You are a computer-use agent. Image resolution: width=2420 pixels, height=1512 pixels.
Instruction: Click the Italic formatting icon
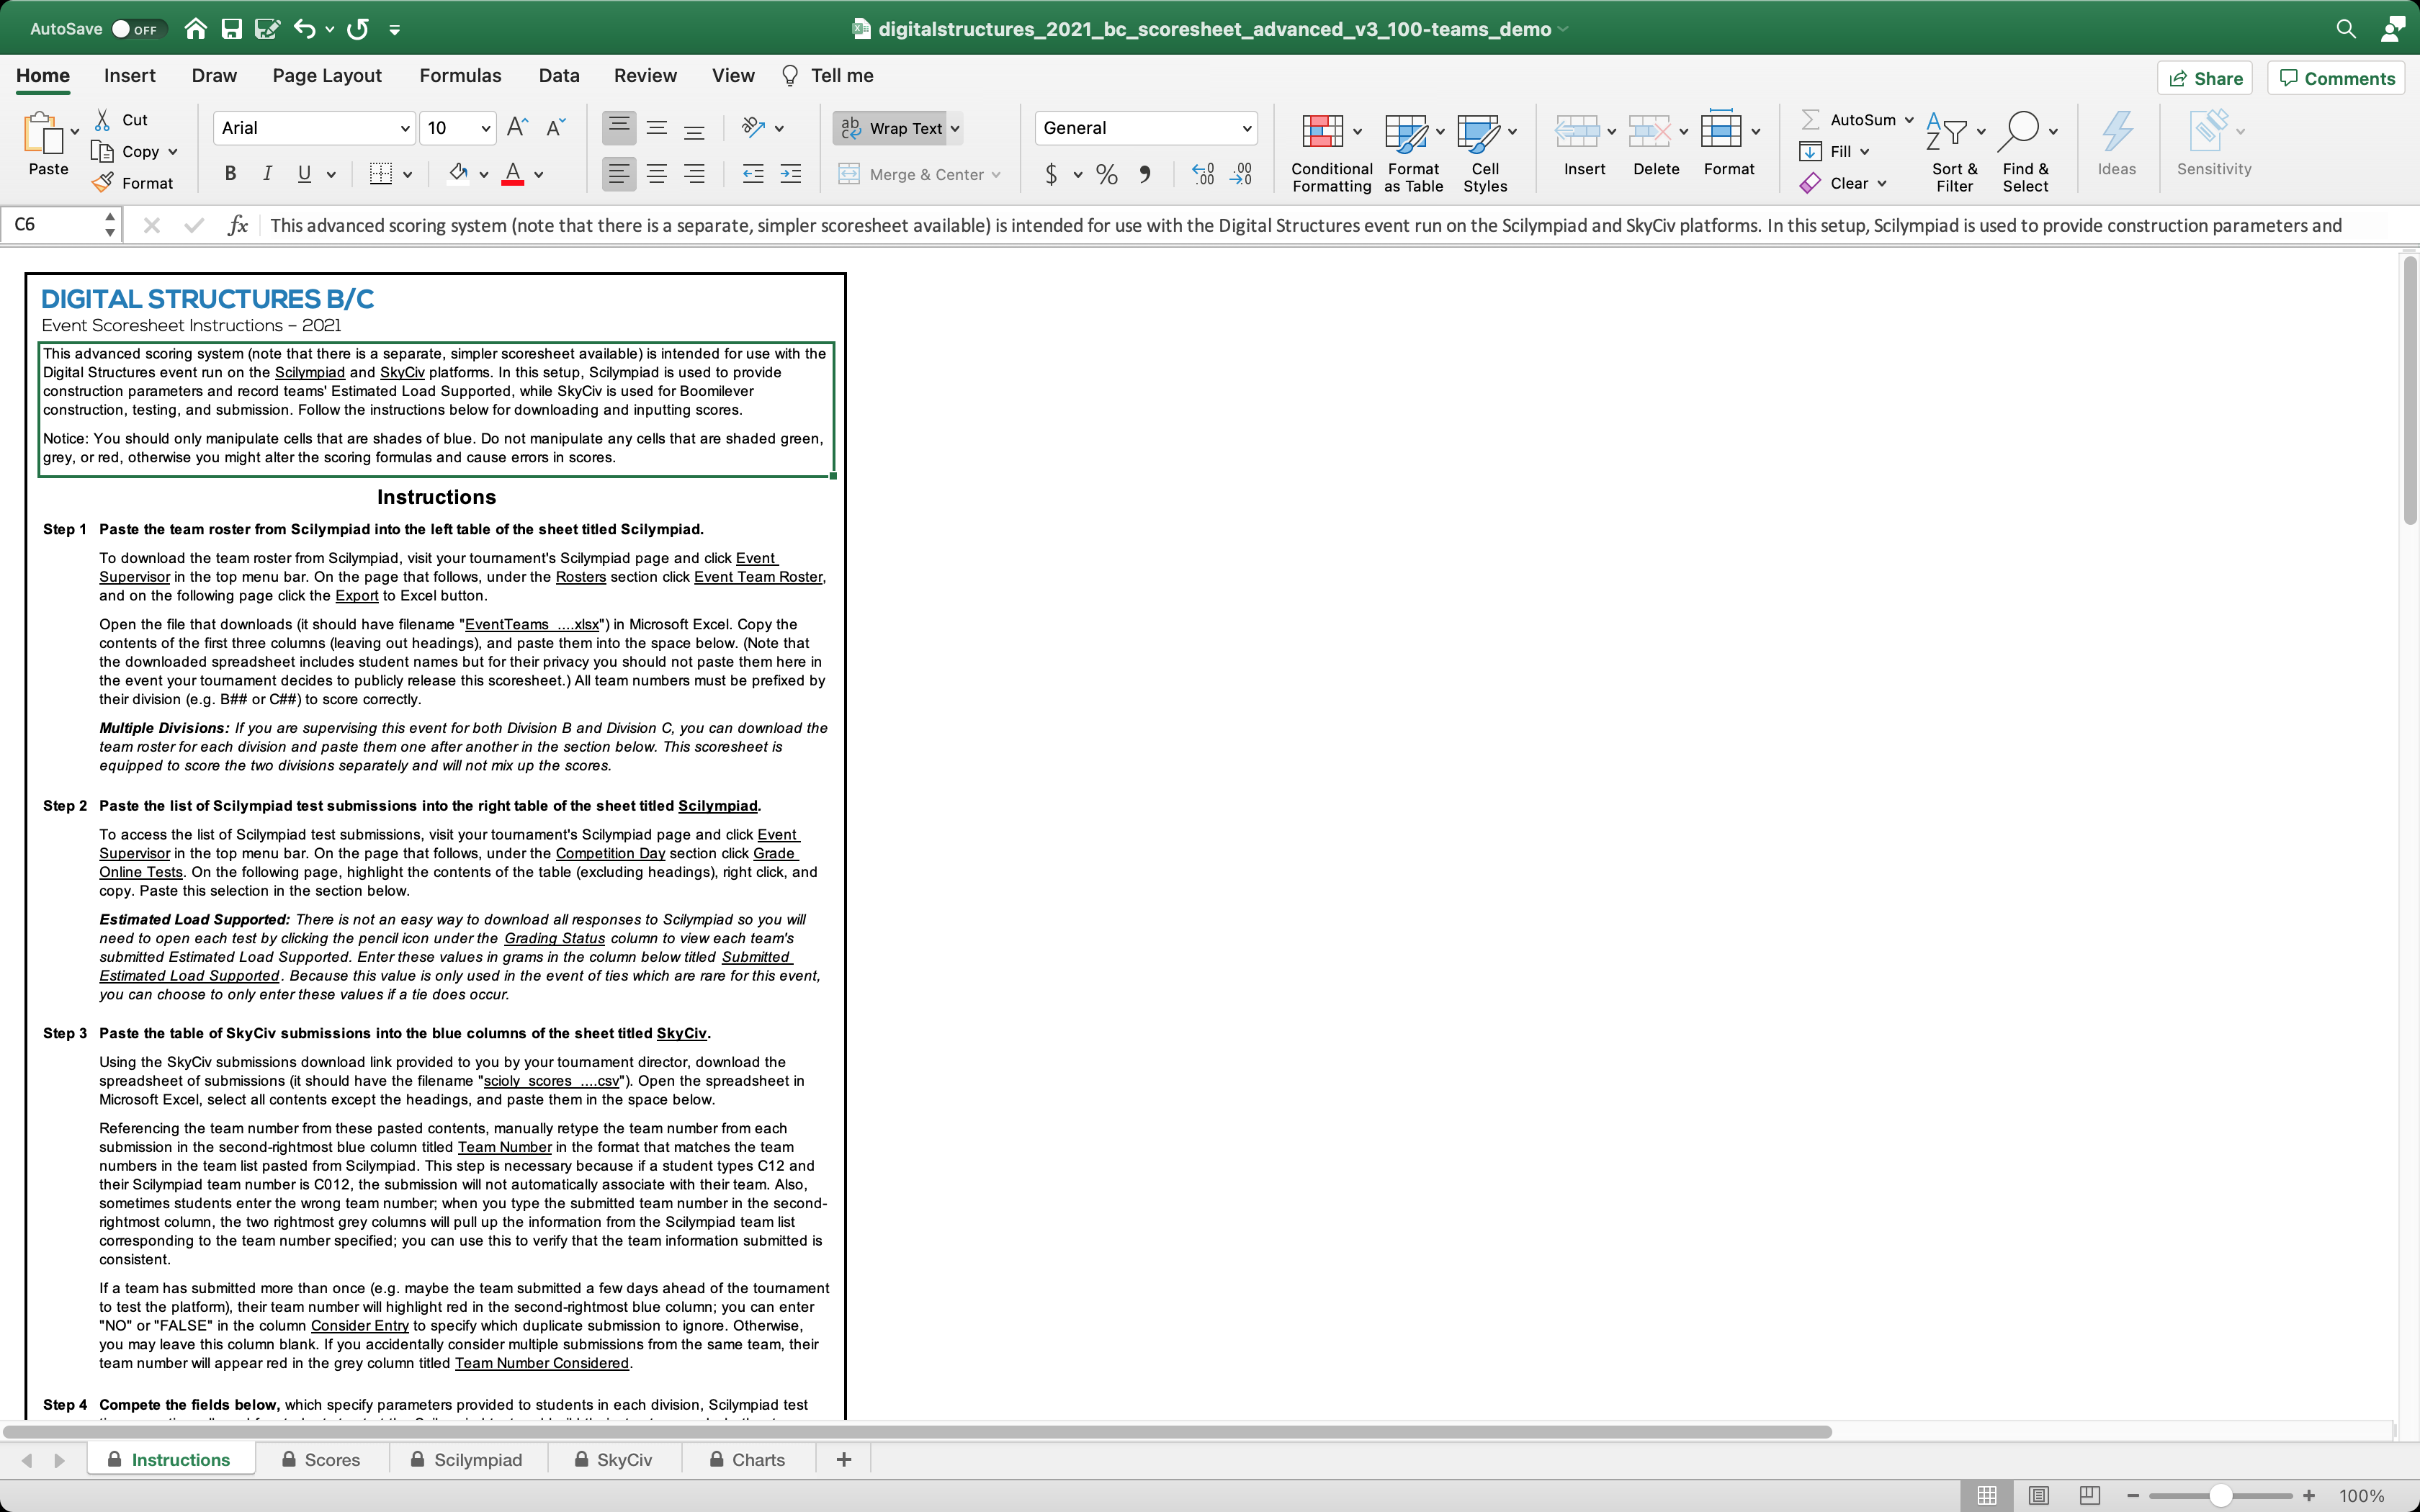pyautogui.click(x=267, y=174)
